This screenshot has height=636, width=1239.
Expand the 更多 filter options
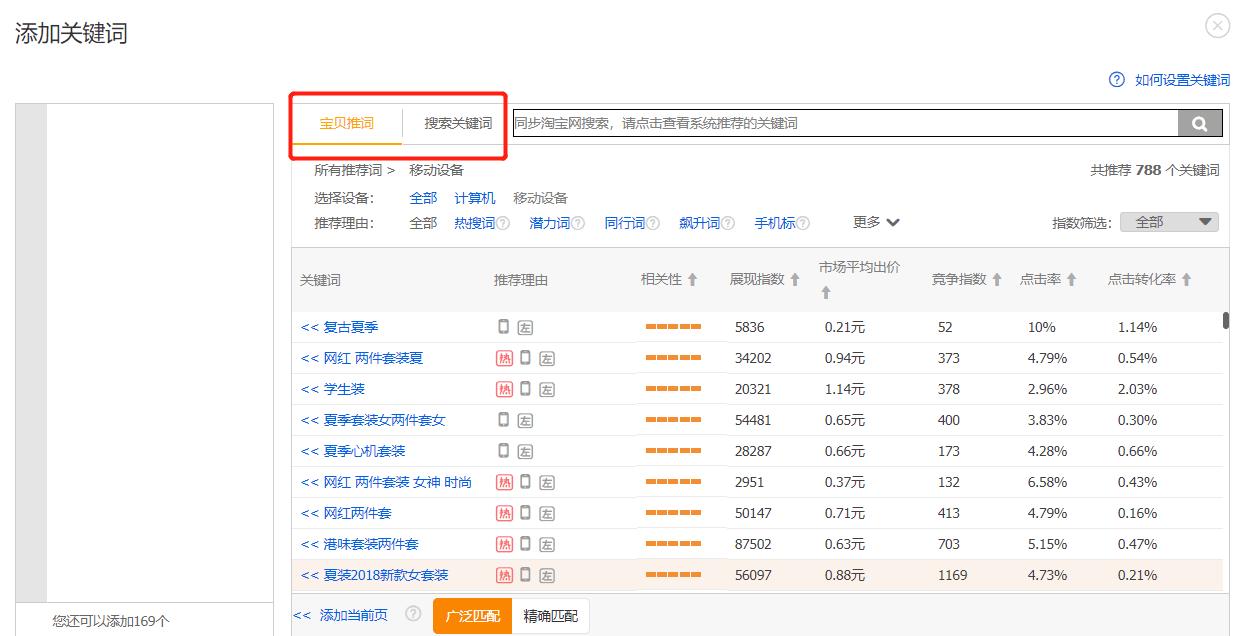[x=868, y=222]
